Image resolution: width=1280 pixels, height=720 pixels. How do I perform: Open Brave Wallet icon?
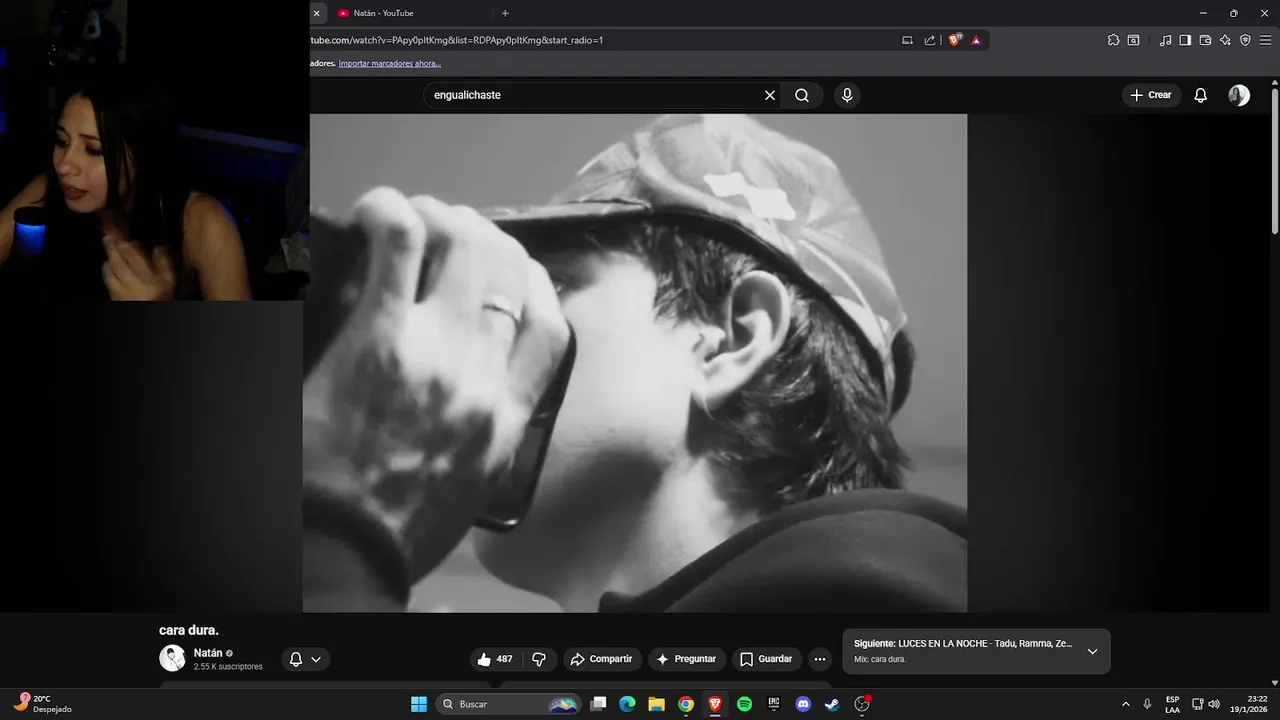(x=1205, y=40)
